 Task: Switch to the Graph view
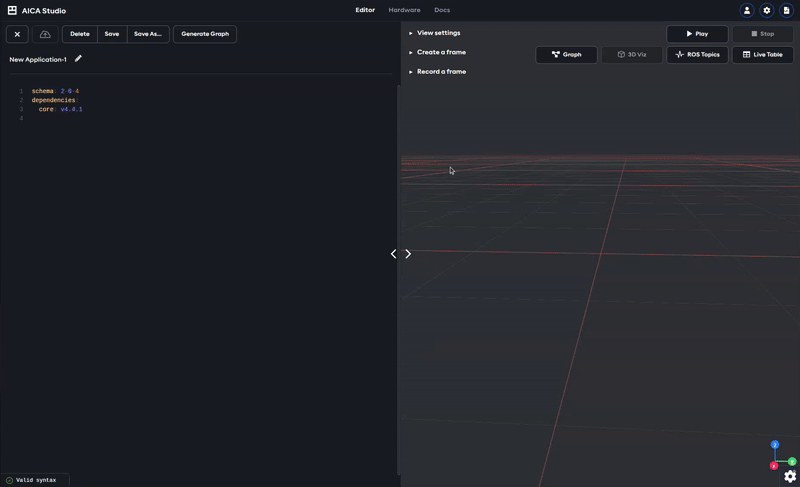tap(566, 55)
